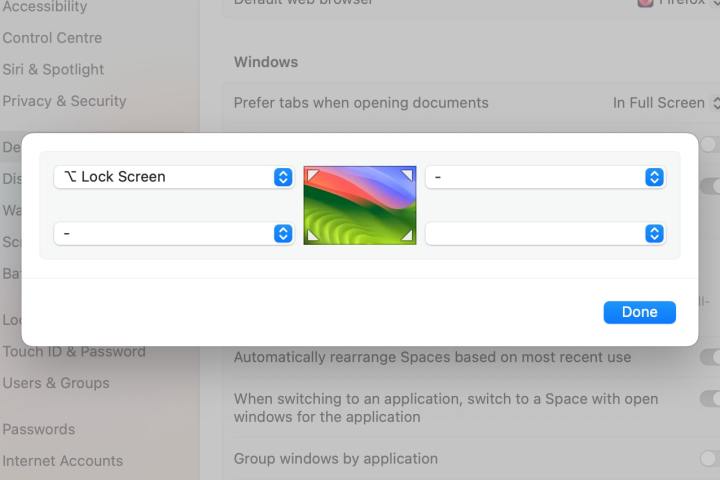
Task: Select Internet Accounts in the sidebar
Action: click(x=63, y=461)
